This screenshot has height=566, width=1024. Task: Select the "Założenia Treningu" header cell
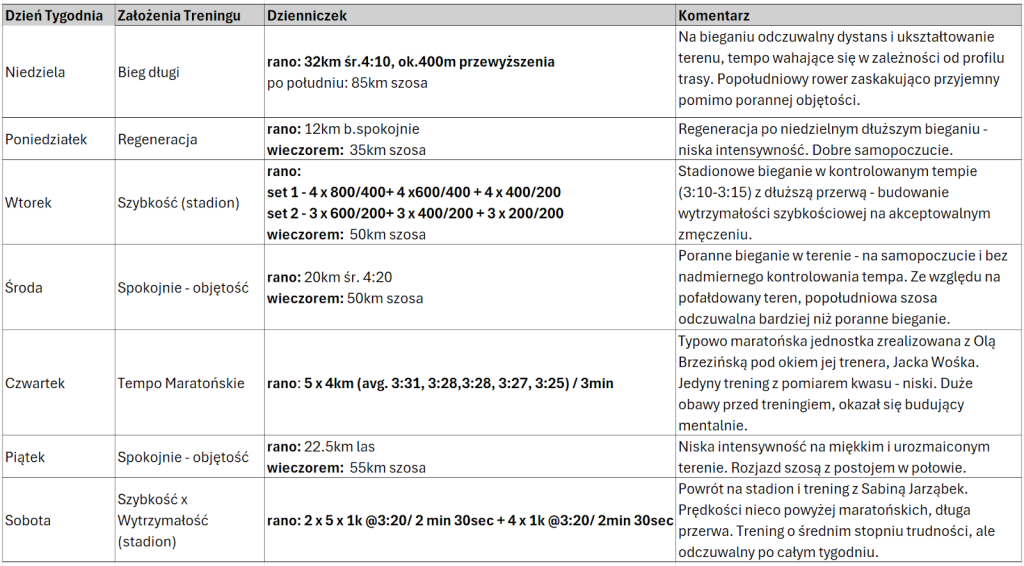(168, 17)
